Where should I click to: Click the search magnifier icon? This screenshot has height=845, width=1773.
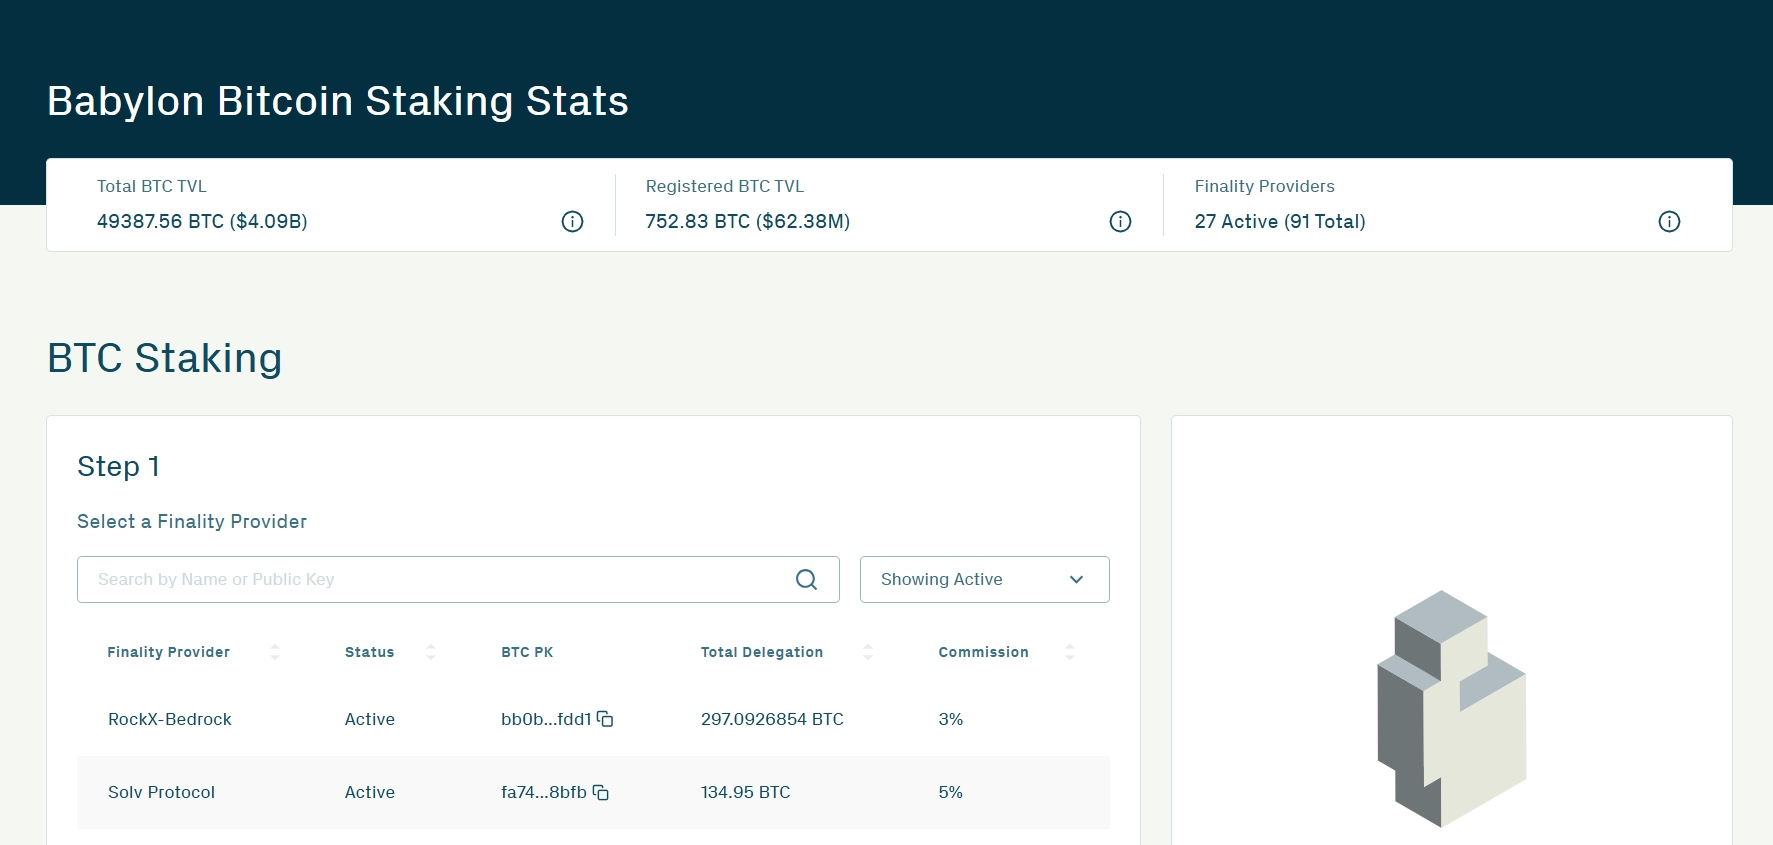pyautogui.click(x=806, y=580)
